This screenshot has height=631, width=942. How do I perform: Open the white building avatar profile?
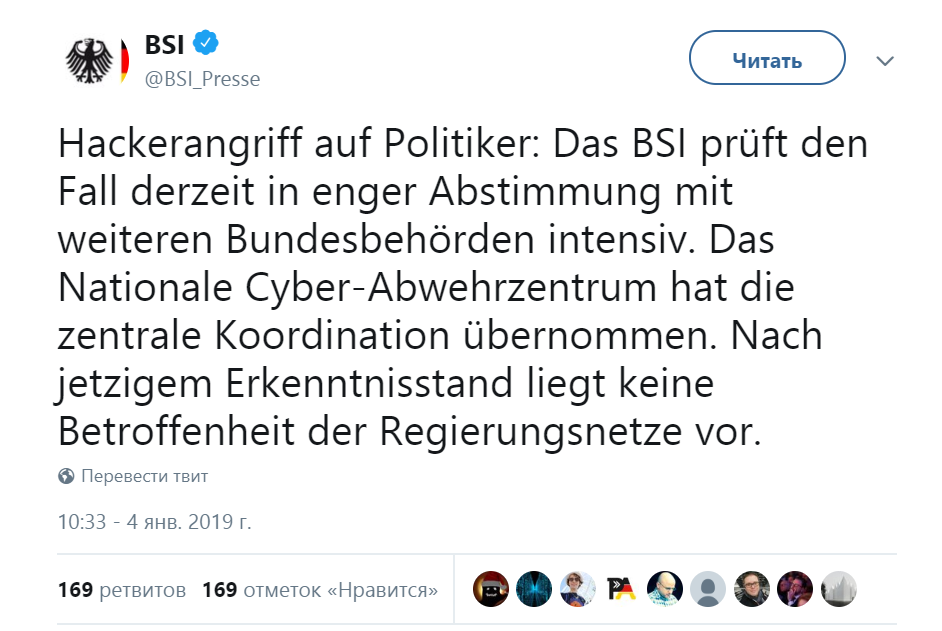(838, 589)
